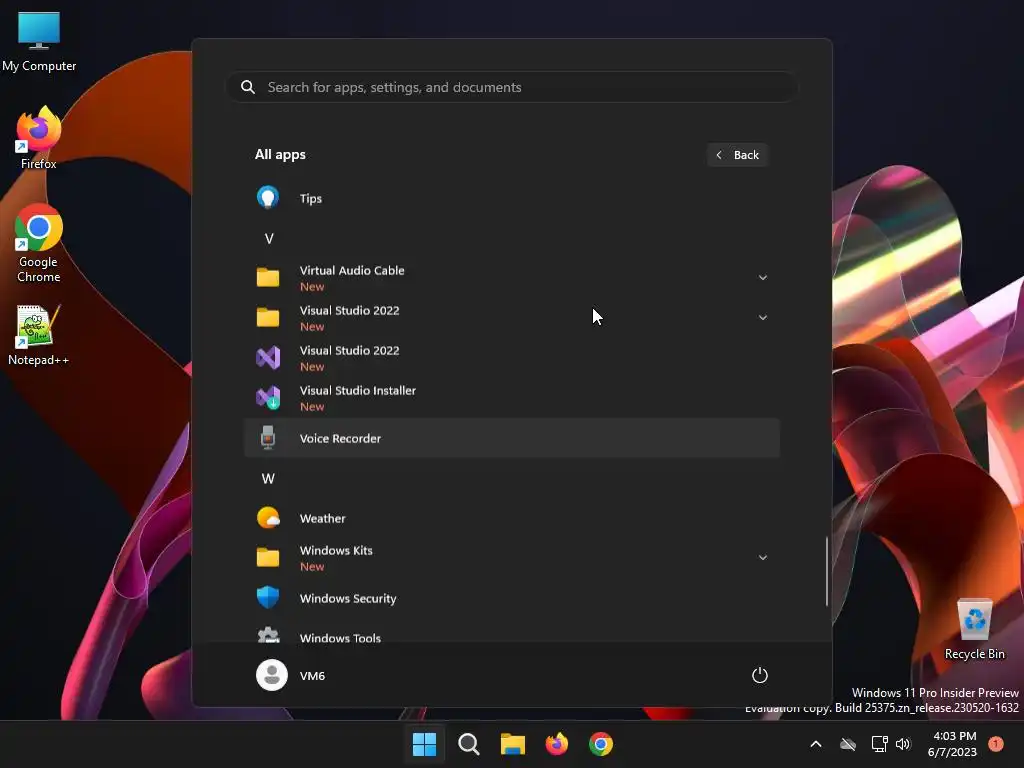Click the network tray icon

(x=879, y=744)
